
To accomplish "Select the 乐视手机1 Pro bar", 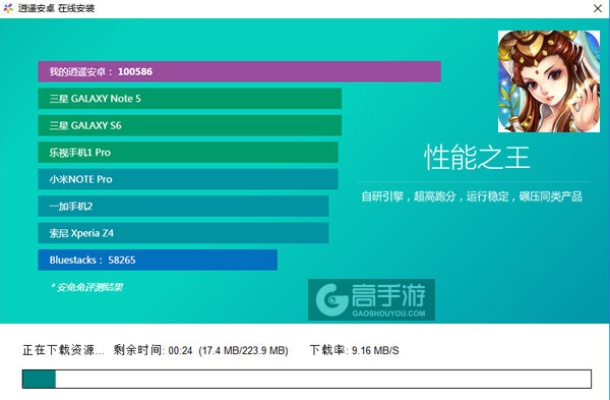I will pos(188,152).
